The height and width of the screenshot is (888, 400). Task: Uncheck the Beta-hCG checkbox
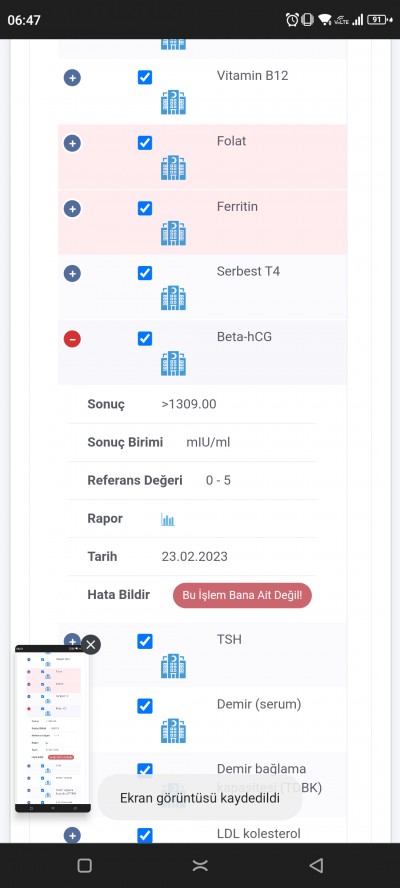pos(145,338)
